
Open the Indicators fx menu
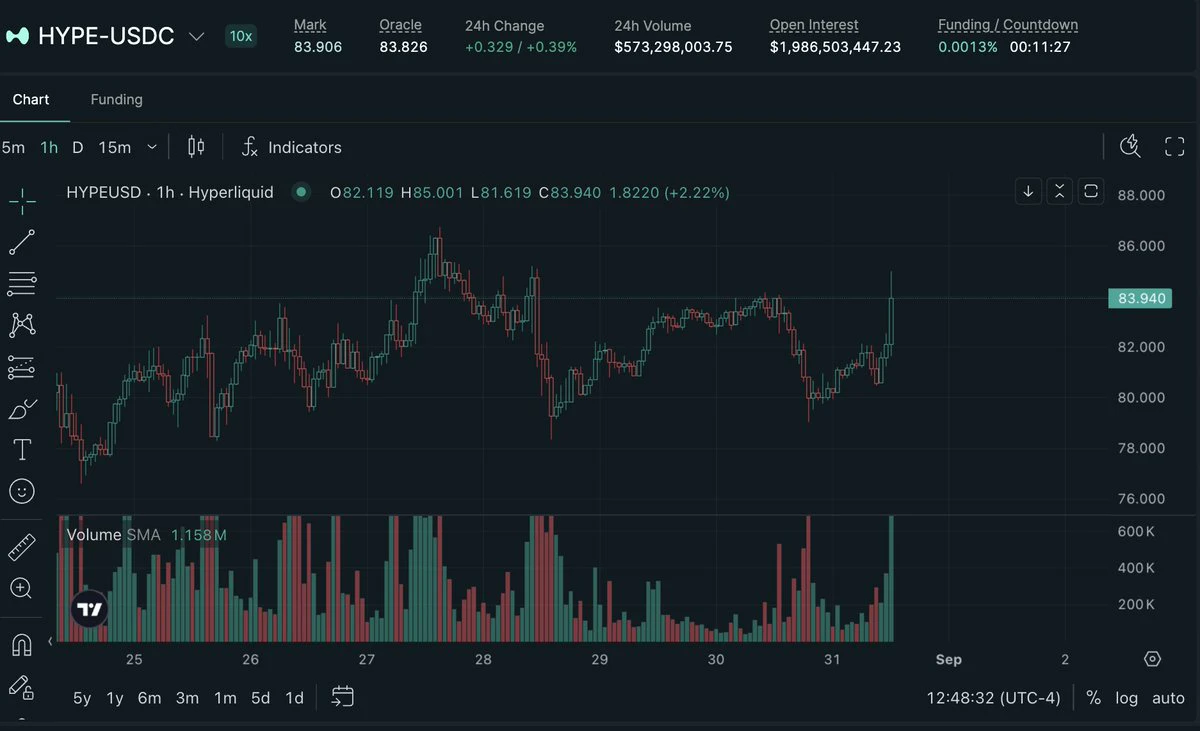[292, 147]
